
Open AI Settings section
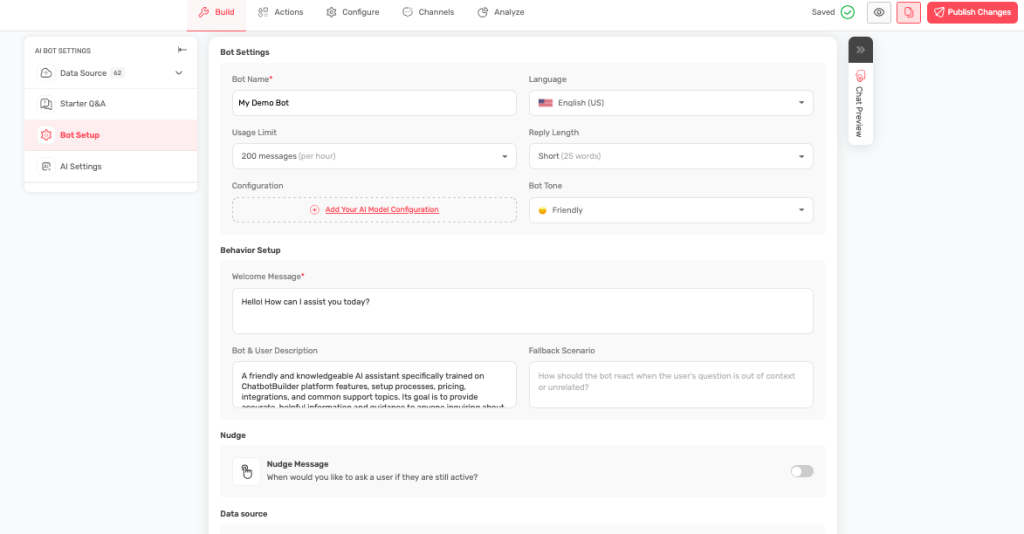pos(111,166)
